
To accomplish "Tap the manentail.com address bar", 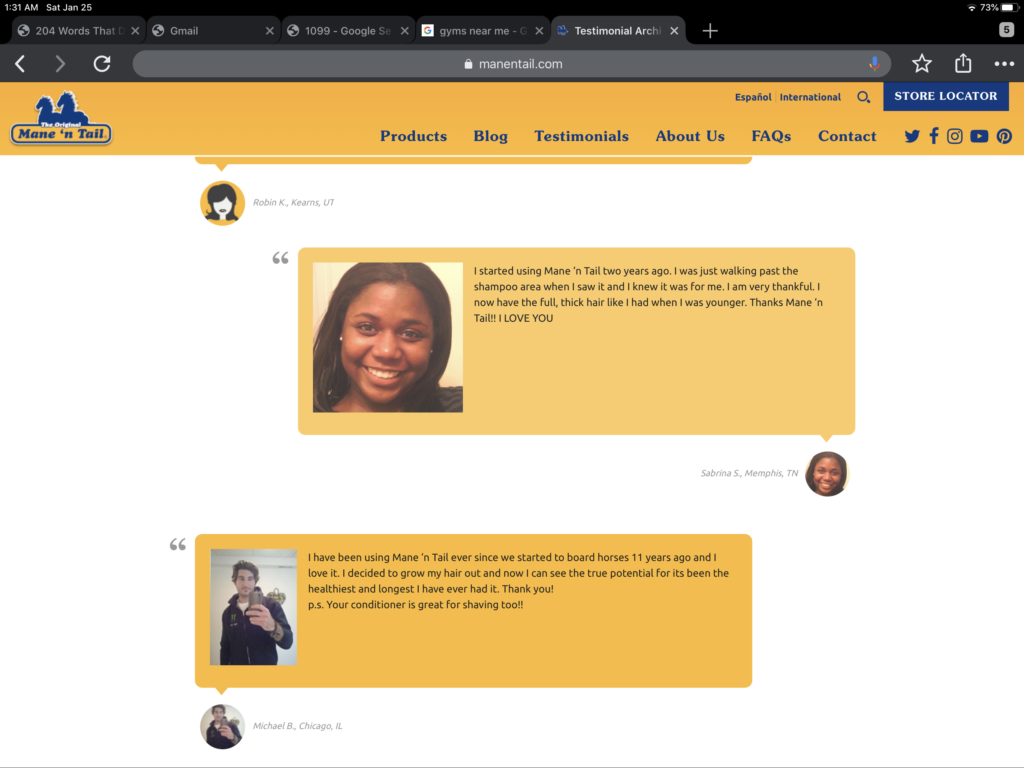I will [511, 63].
